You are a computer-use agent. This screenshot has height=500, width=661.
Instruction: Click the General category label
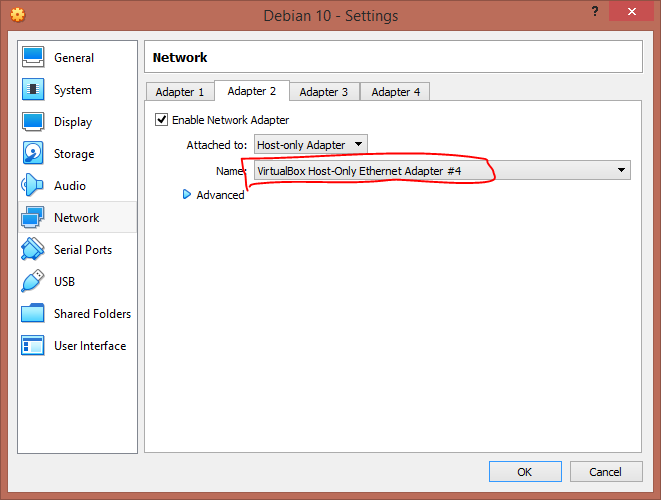(74, 58)
